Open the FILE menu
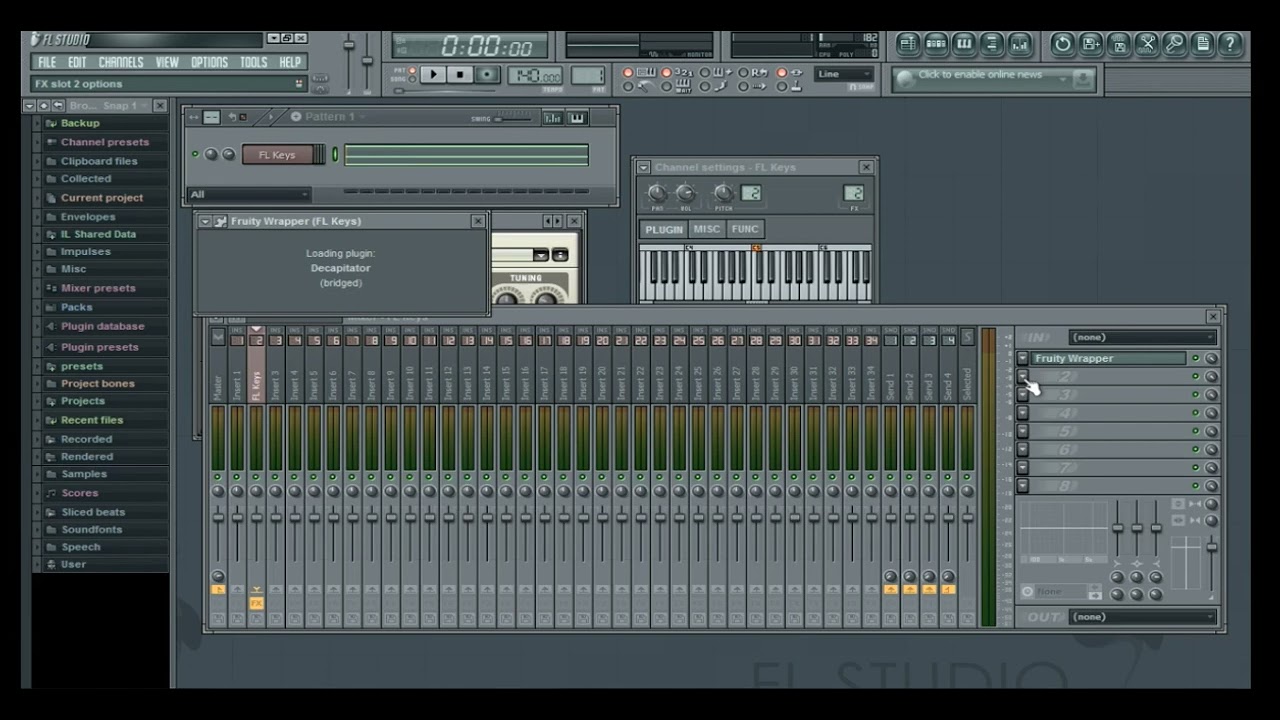 pos(47,62)
